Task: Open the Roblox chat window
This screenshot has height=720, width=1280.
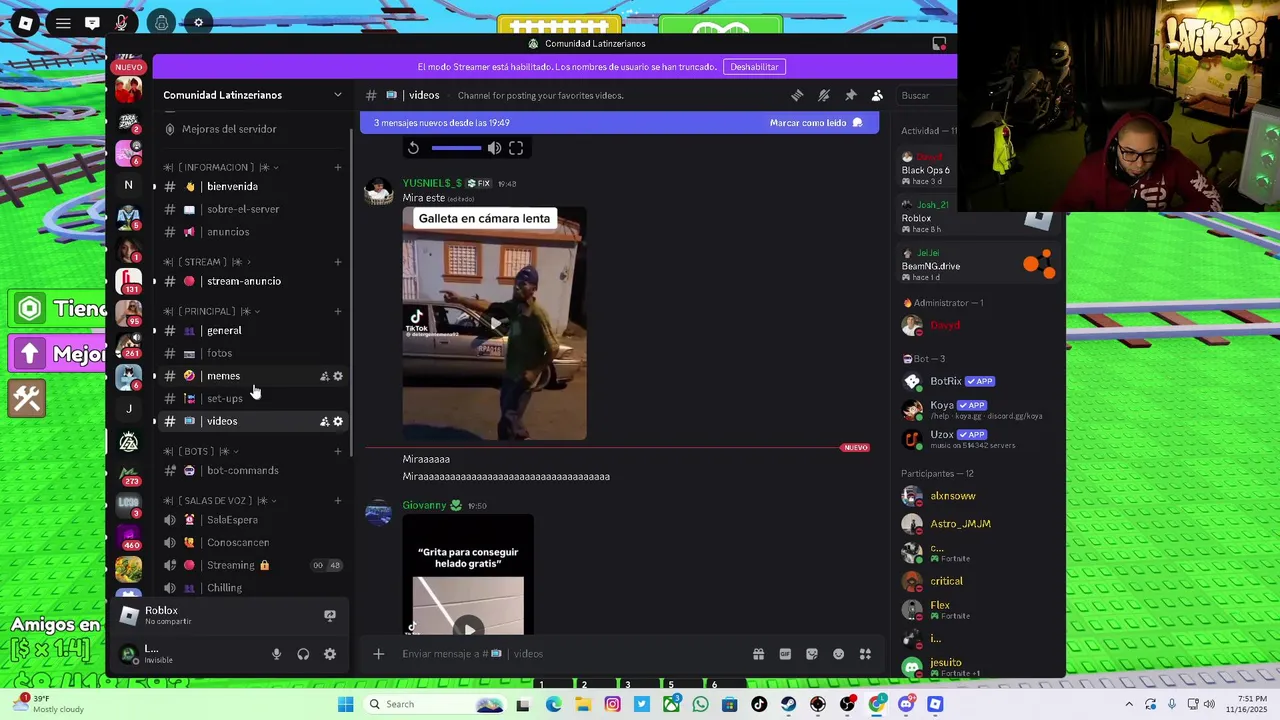Action: [92, 23]
